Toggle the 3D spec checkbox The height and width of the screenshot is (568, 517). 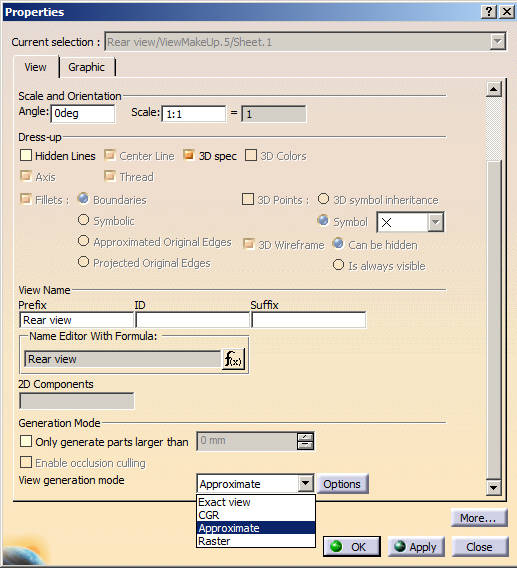[x=189, y=155]
